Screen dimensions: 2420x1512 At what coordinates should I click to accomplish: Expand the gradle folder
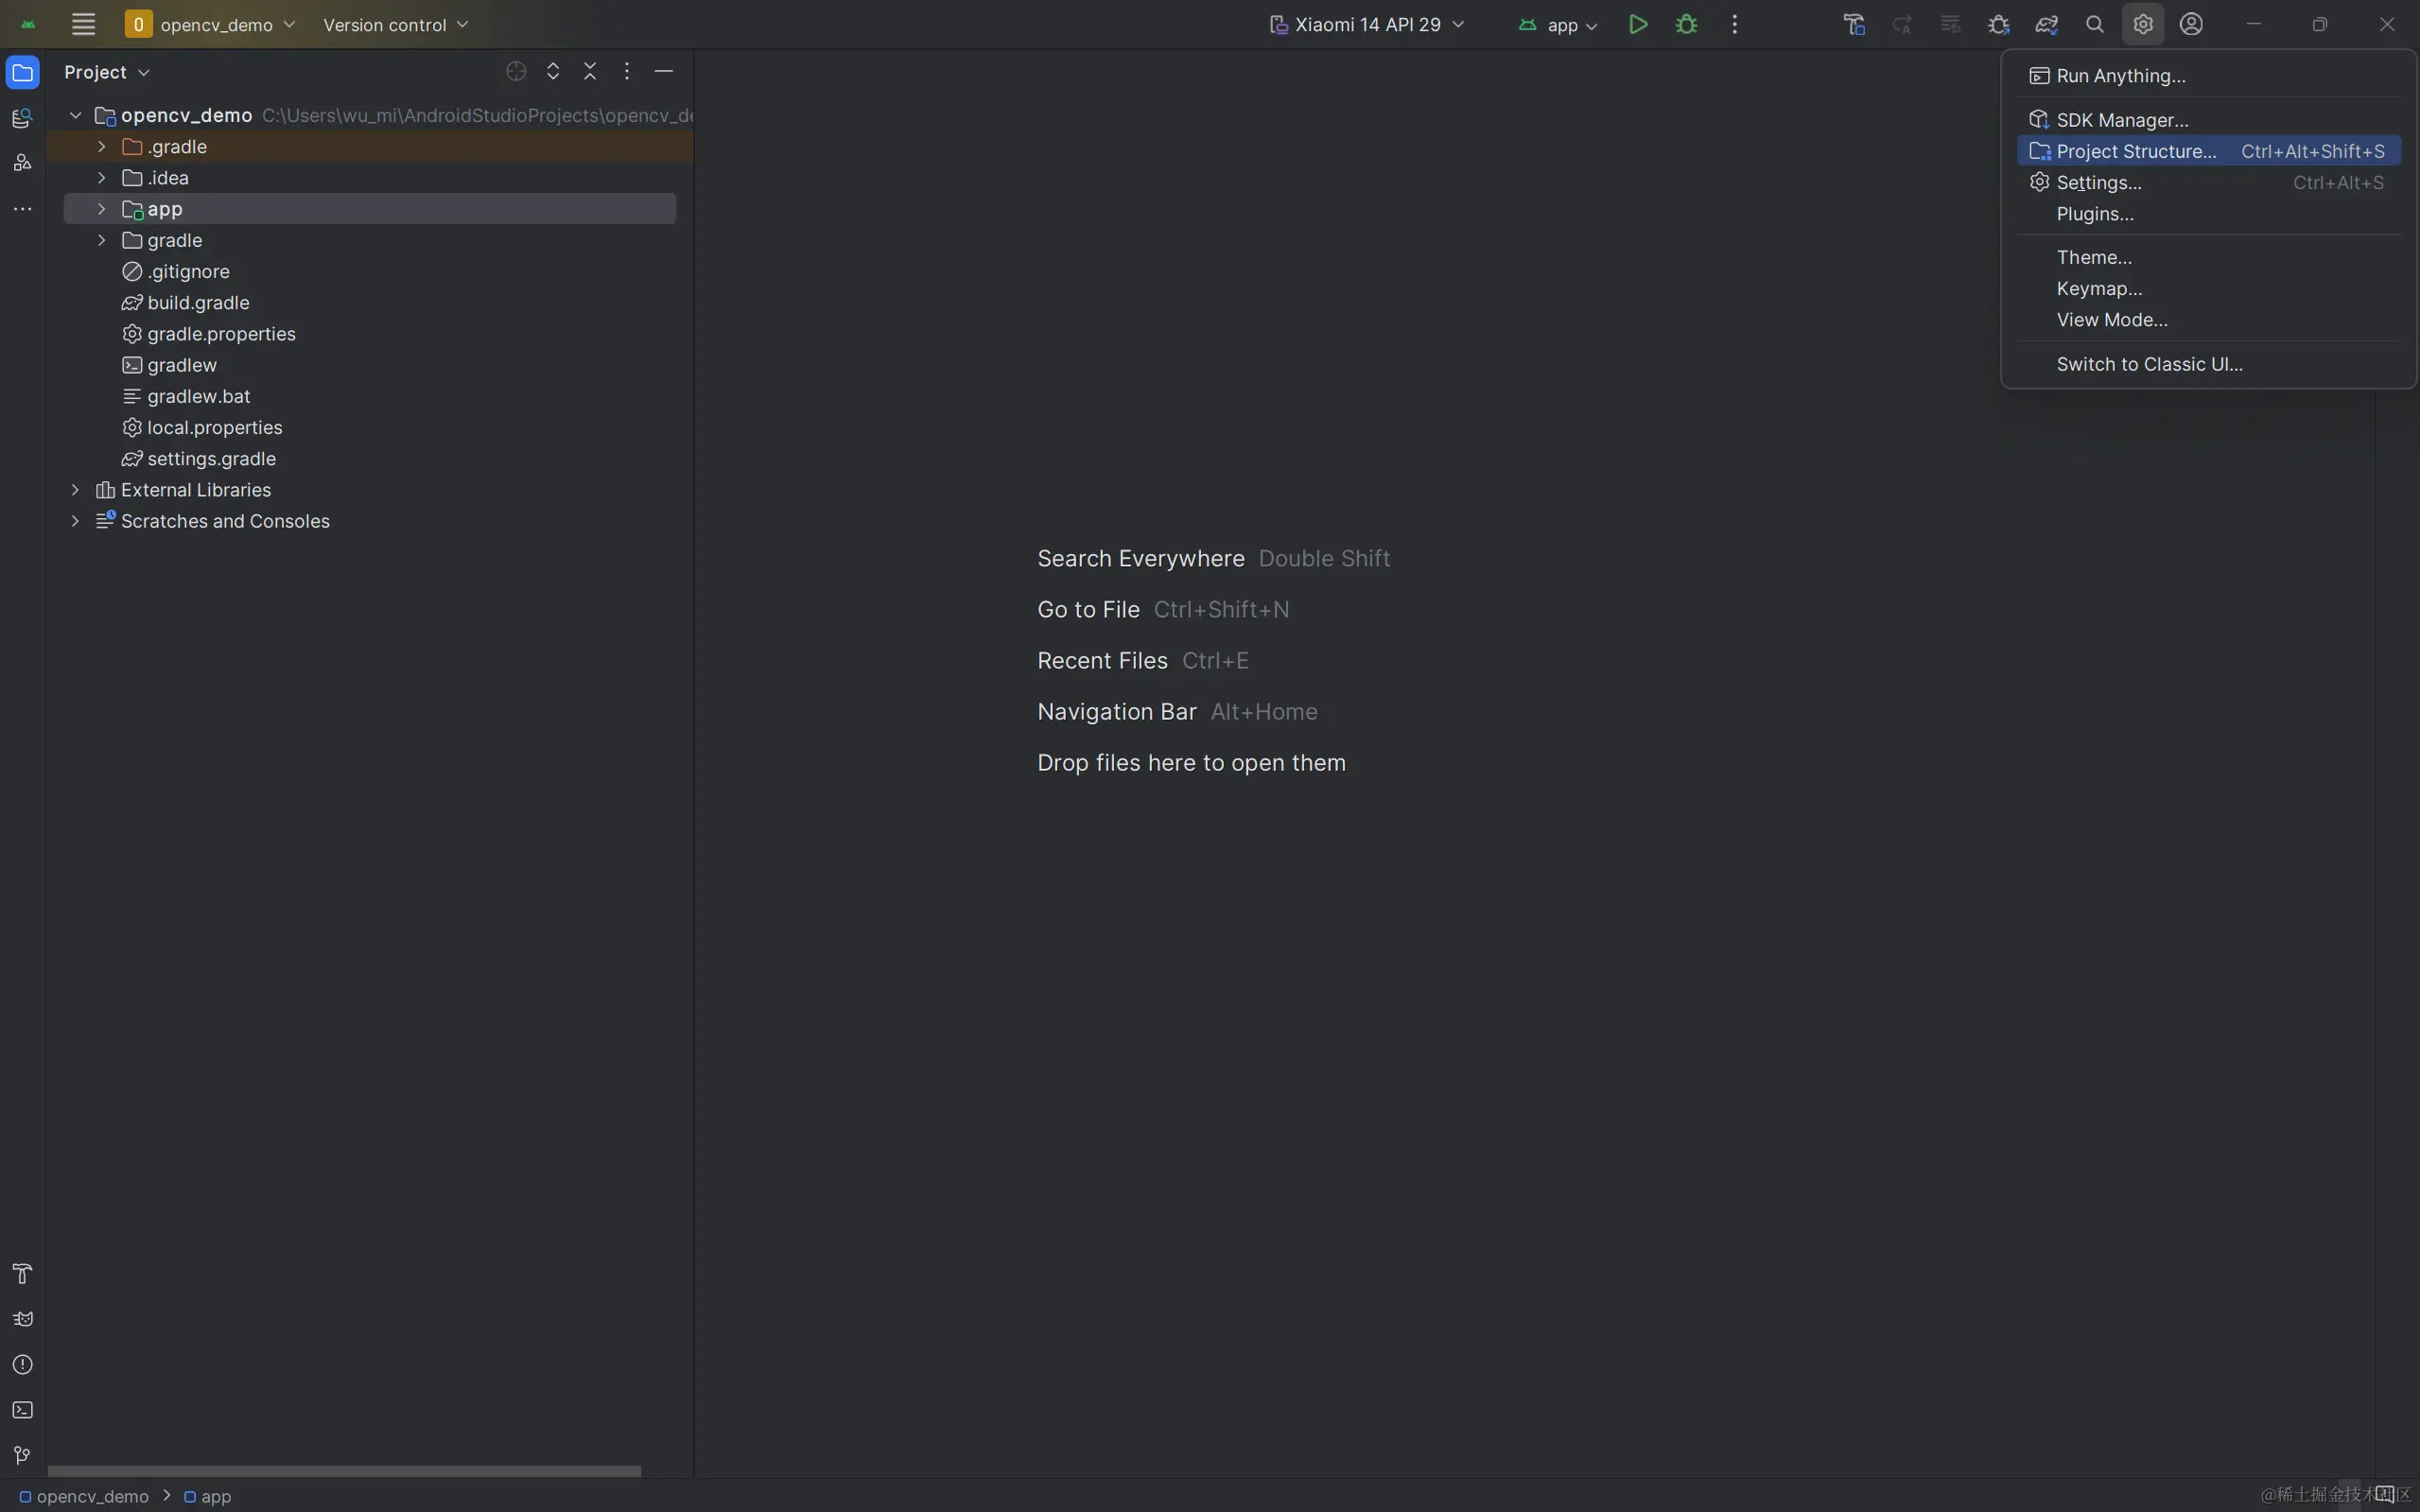tap(101, 240)
